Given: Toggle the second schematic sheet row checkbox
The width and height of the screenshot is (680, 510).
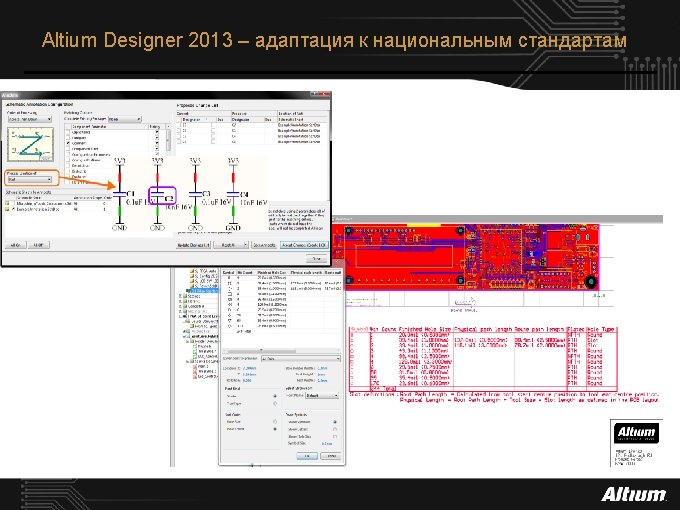Looking at the screenshot, I should pos(14,209).
